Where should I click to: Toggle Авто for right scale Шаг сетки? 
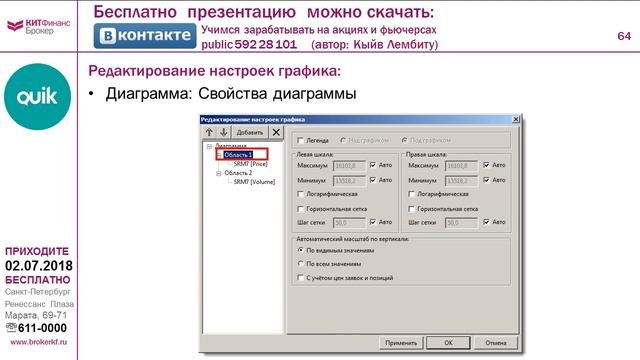point(486,222)
